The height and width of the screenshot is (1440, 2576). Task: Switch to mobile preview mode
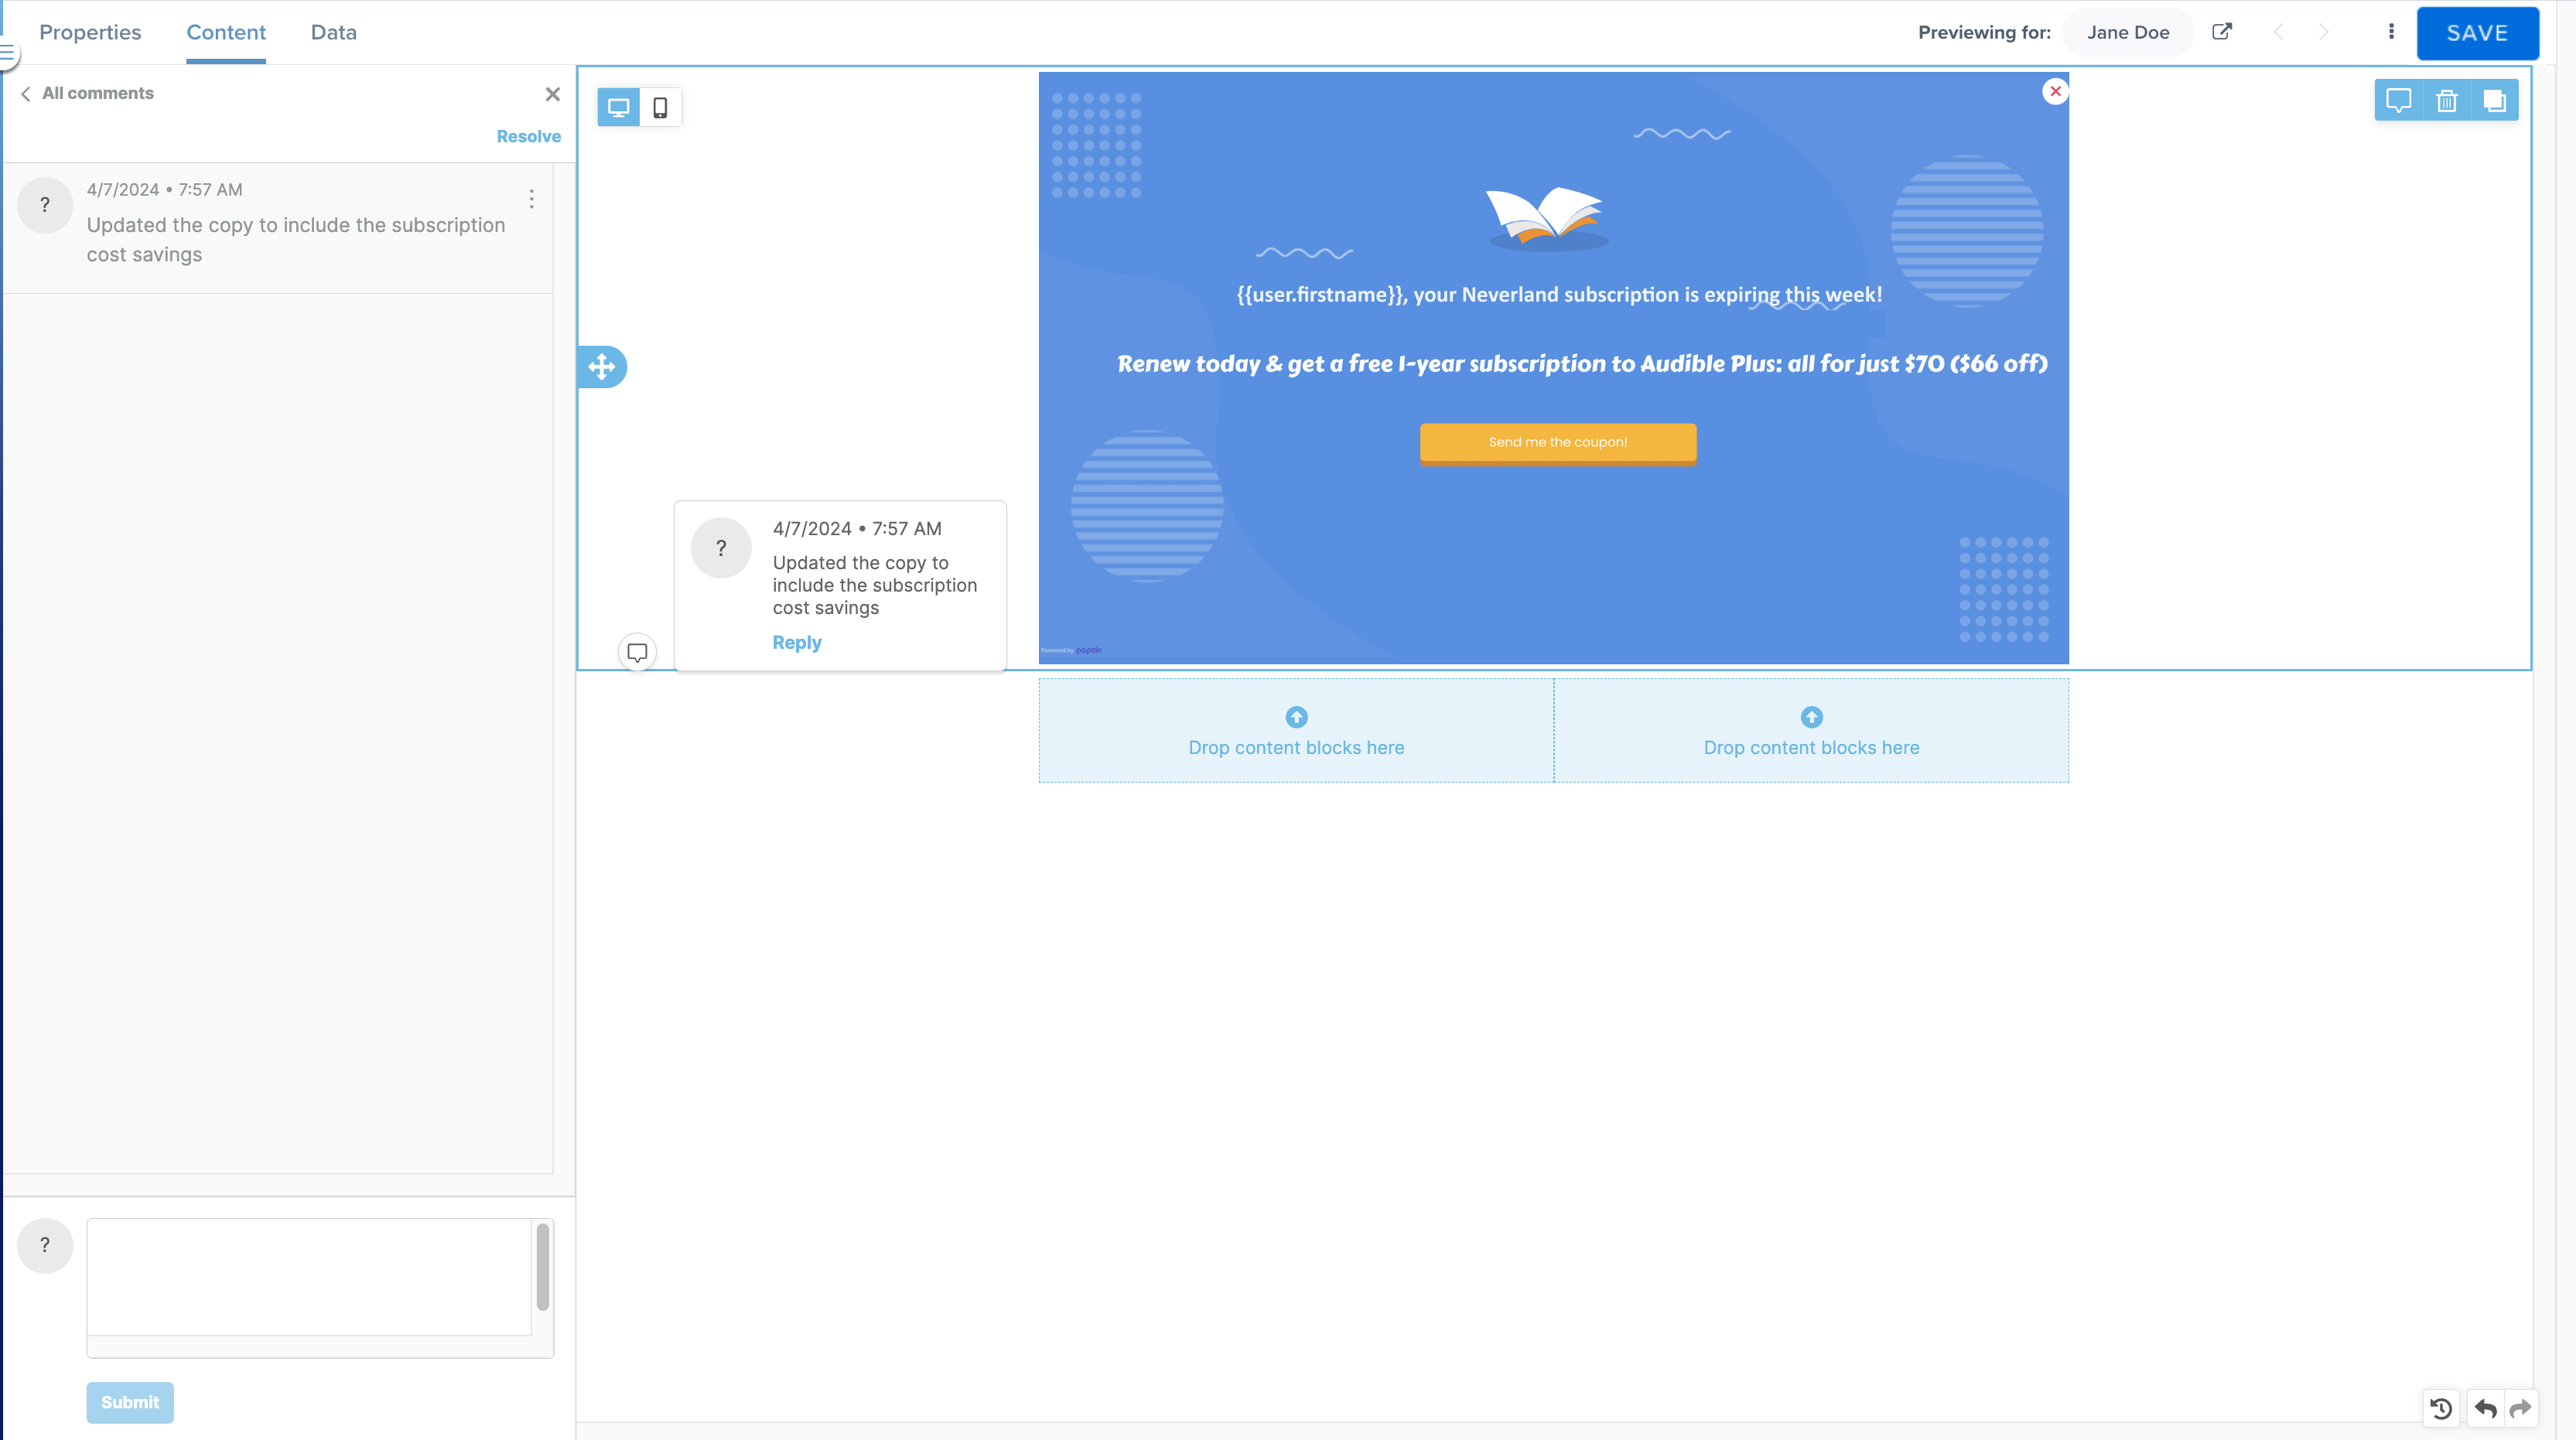(x=660, y=107)
